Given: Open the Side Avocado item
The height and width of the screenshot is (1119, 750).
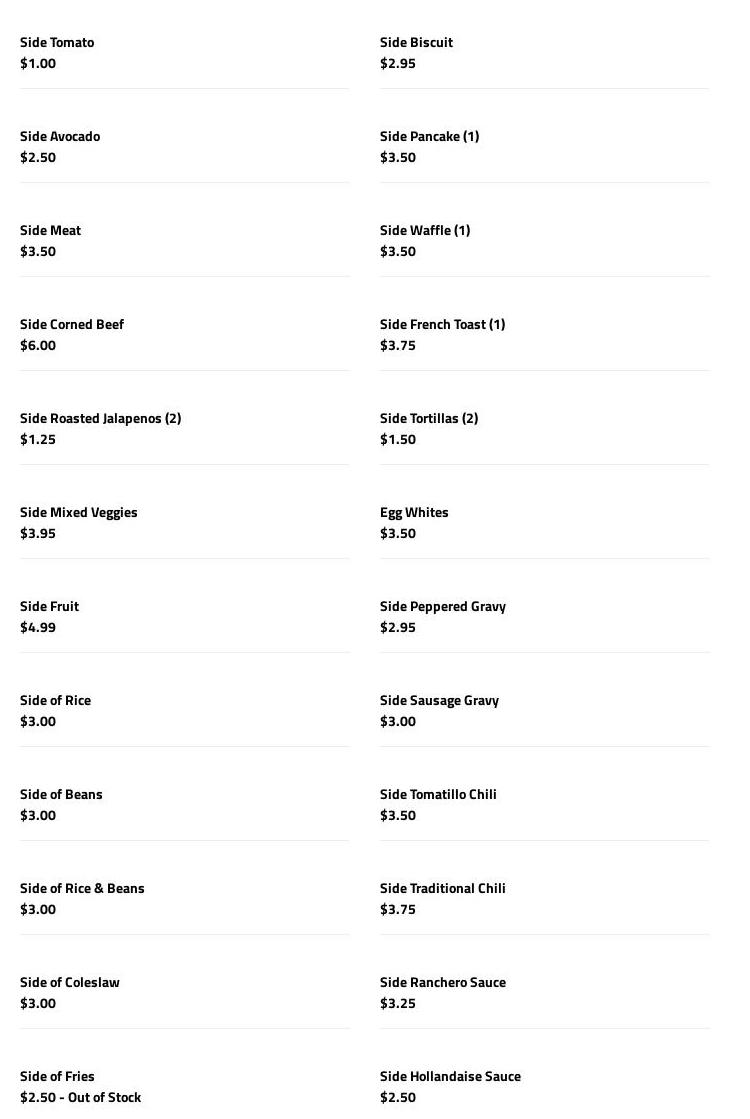Looking at the screenshot, I should click(x=60, y=137).
